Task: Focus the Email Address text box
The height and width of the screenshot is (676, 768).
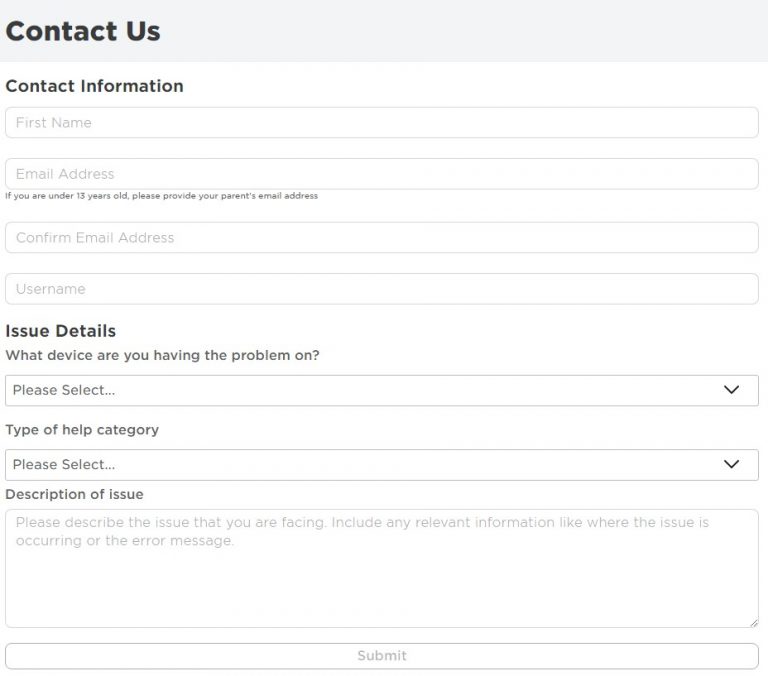Action: 381,174
